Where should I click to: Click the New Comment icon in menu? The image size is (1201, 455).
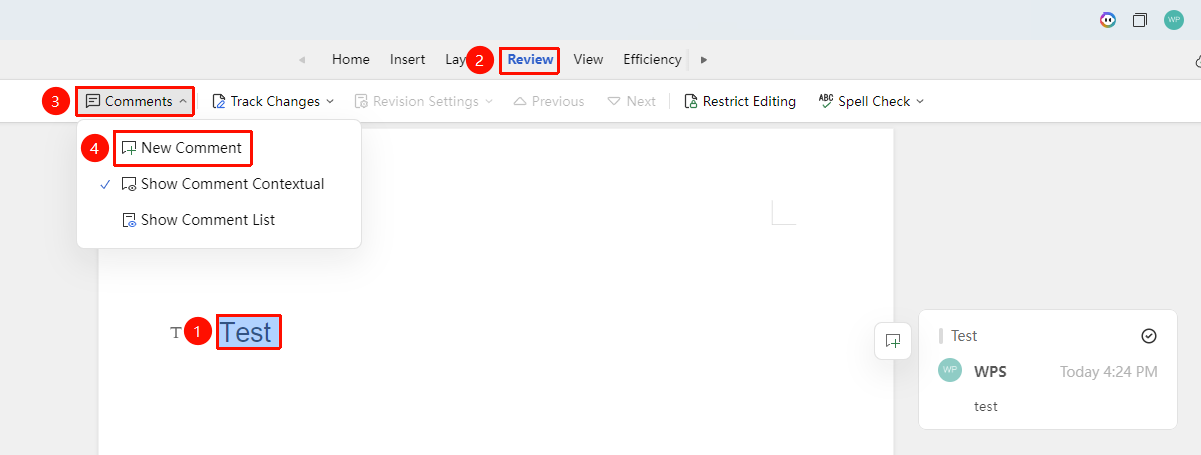(128, 148)
